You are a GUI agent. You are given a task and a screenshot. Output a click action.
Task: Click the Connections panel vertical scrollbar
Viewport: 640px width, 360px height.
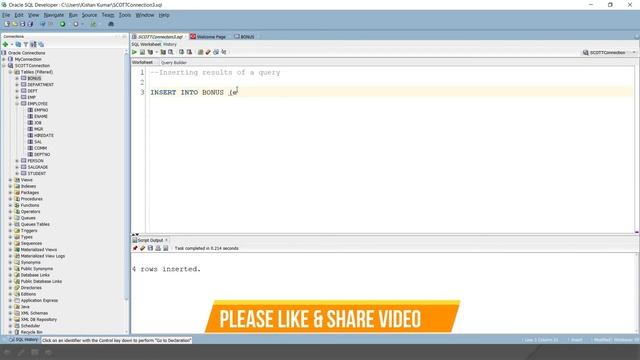[x=126, y=176]
